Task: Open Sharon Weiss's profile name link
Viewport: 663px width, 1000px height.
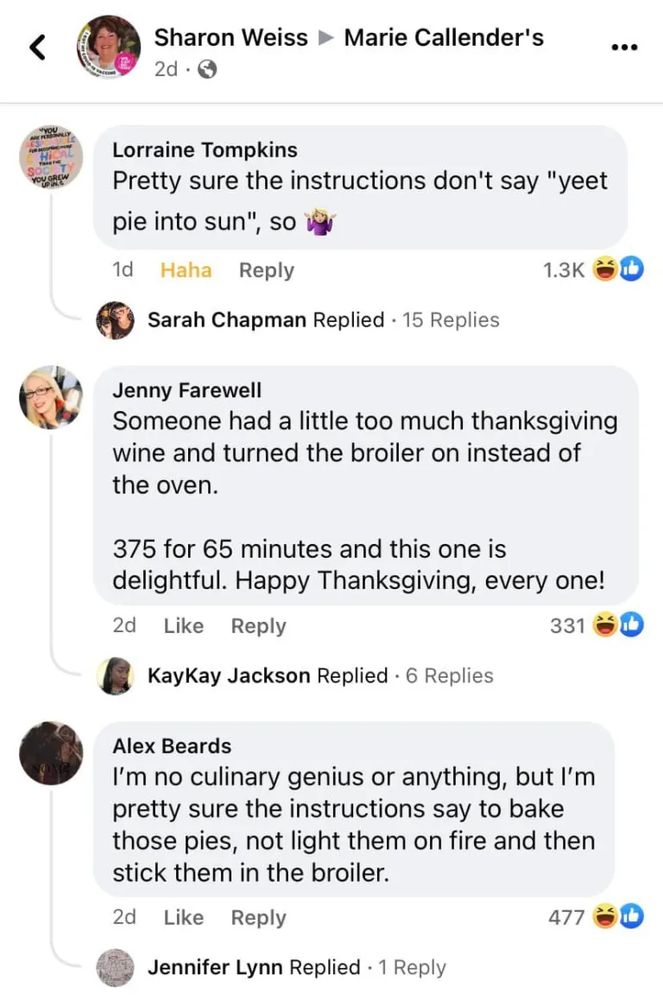Action: click(x=231, y=38)
